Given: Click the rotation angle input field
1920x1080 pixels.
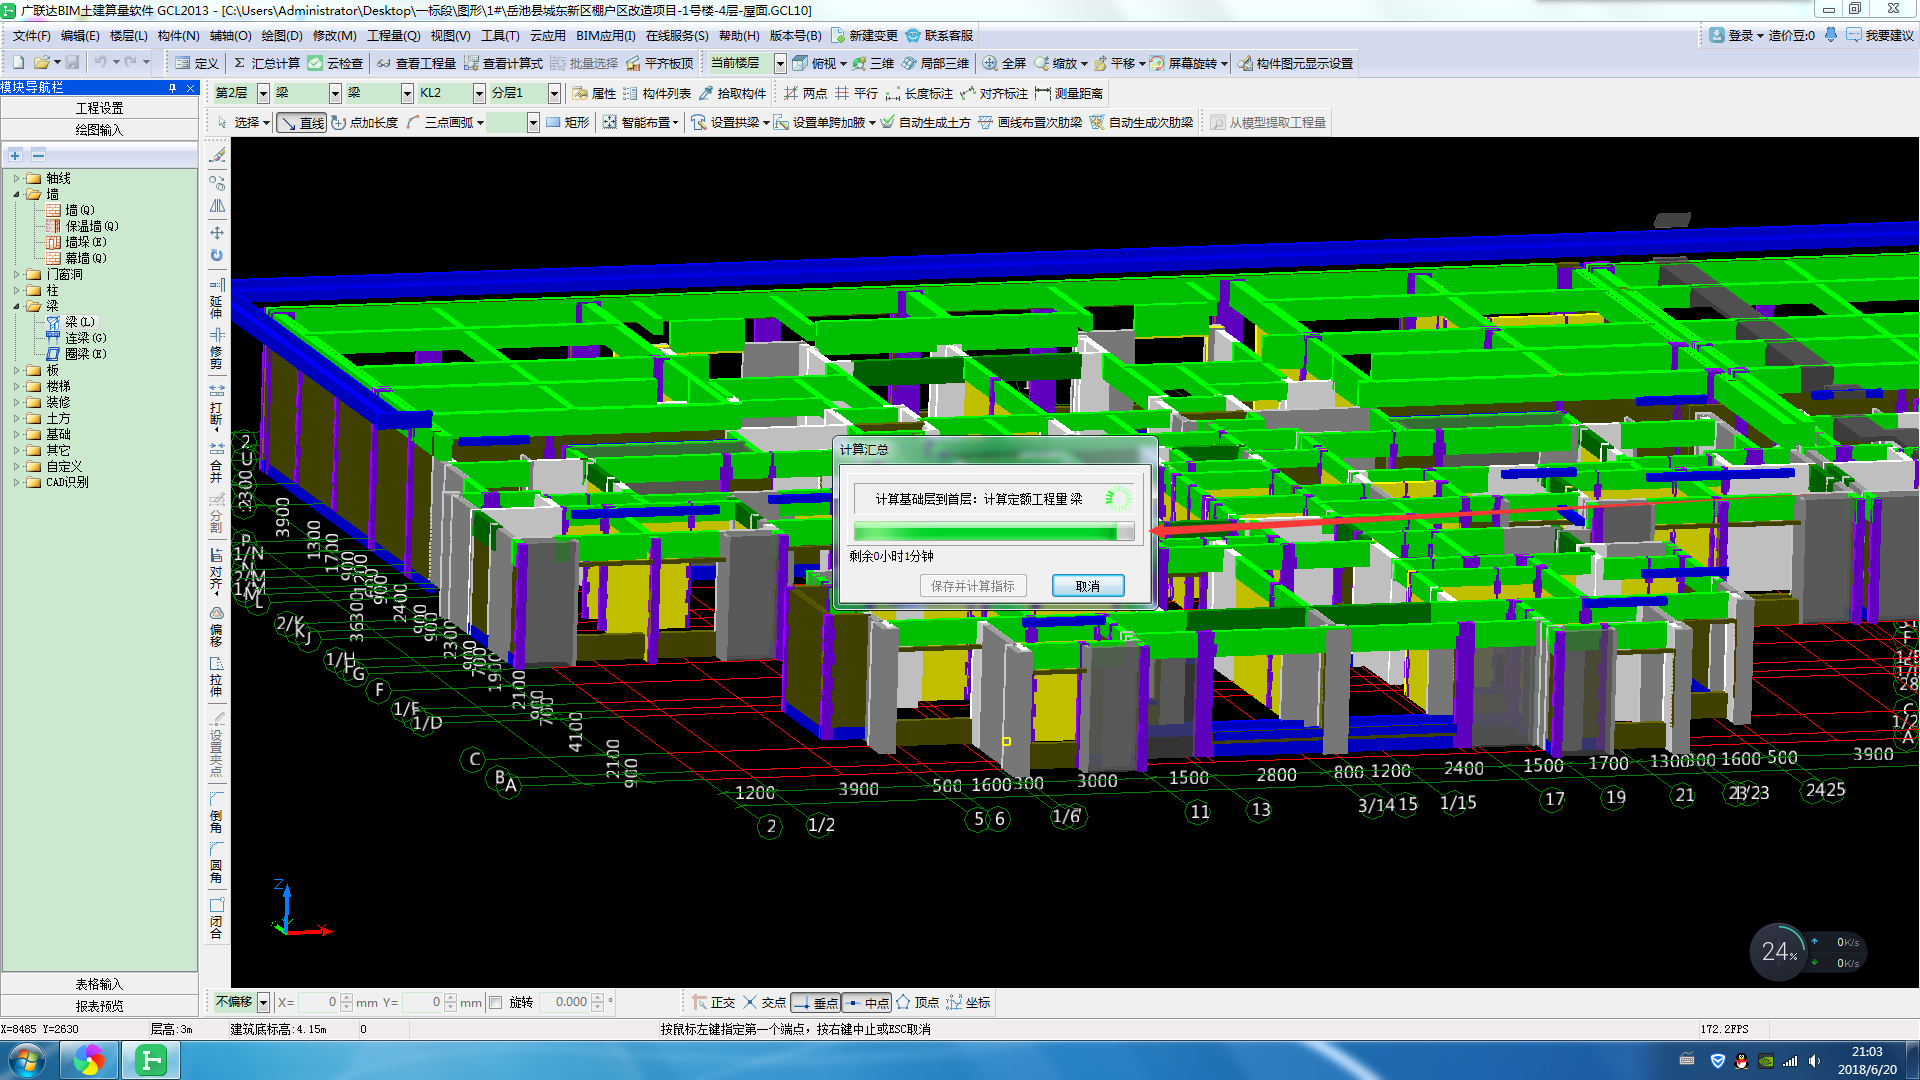Looking at the screenshot, I should tap(564, 1002).
